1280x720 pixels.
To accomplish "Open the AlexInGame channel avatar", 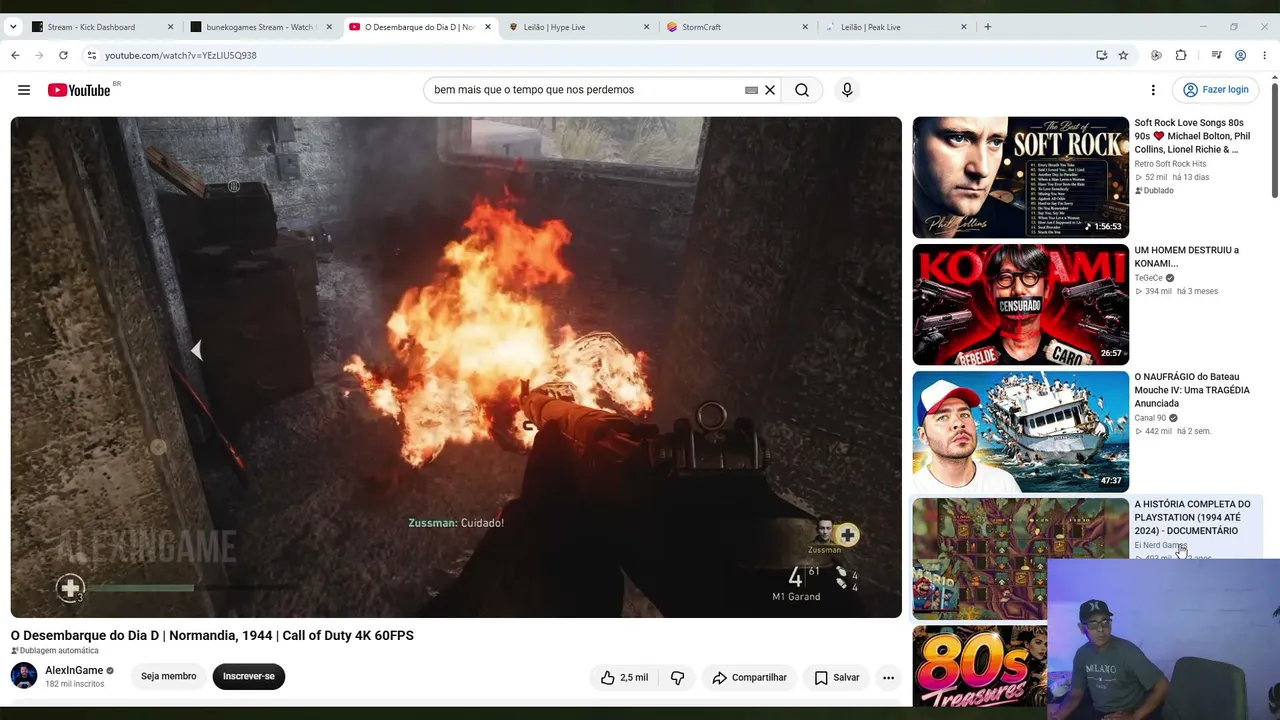I will [24, 676].
